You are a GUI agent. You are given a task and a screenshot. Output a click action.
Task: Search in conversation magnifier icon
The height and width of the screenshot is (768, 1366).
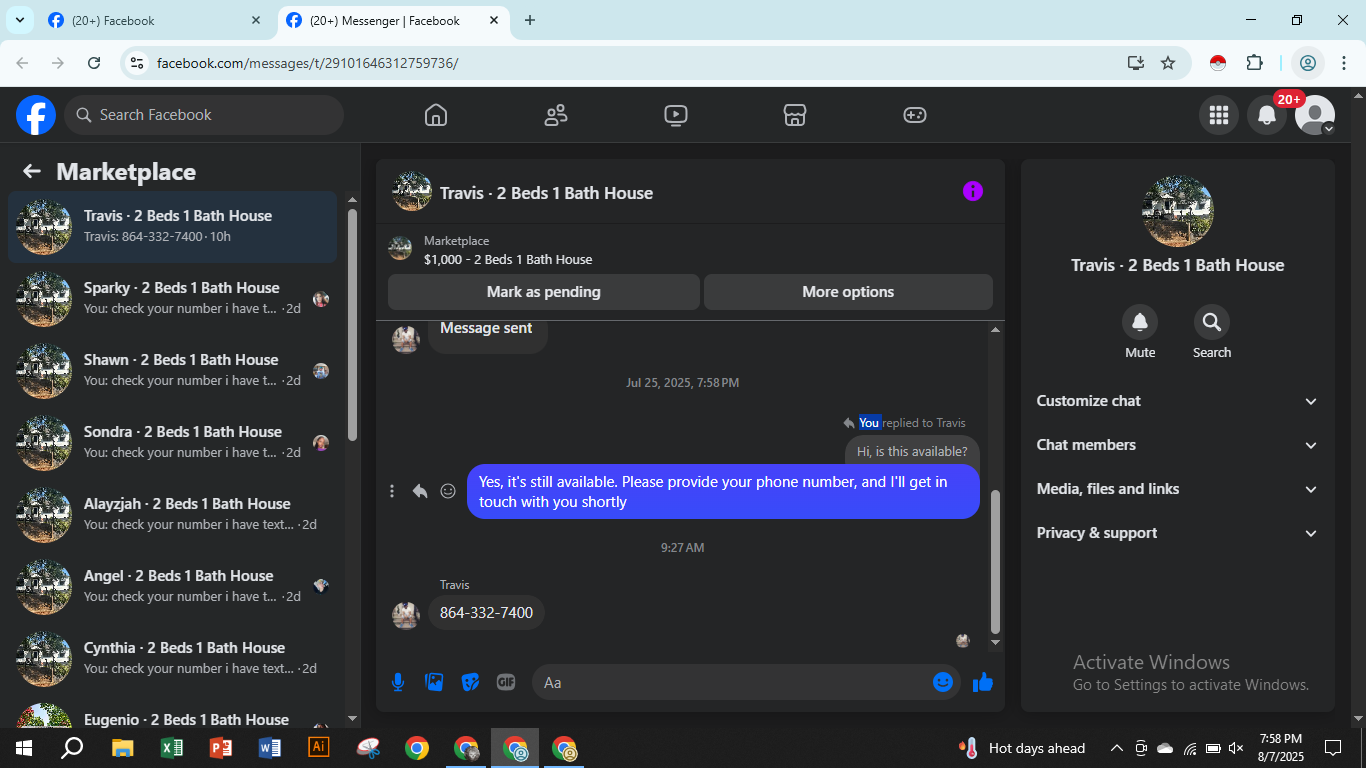[x=1212, y=322]
